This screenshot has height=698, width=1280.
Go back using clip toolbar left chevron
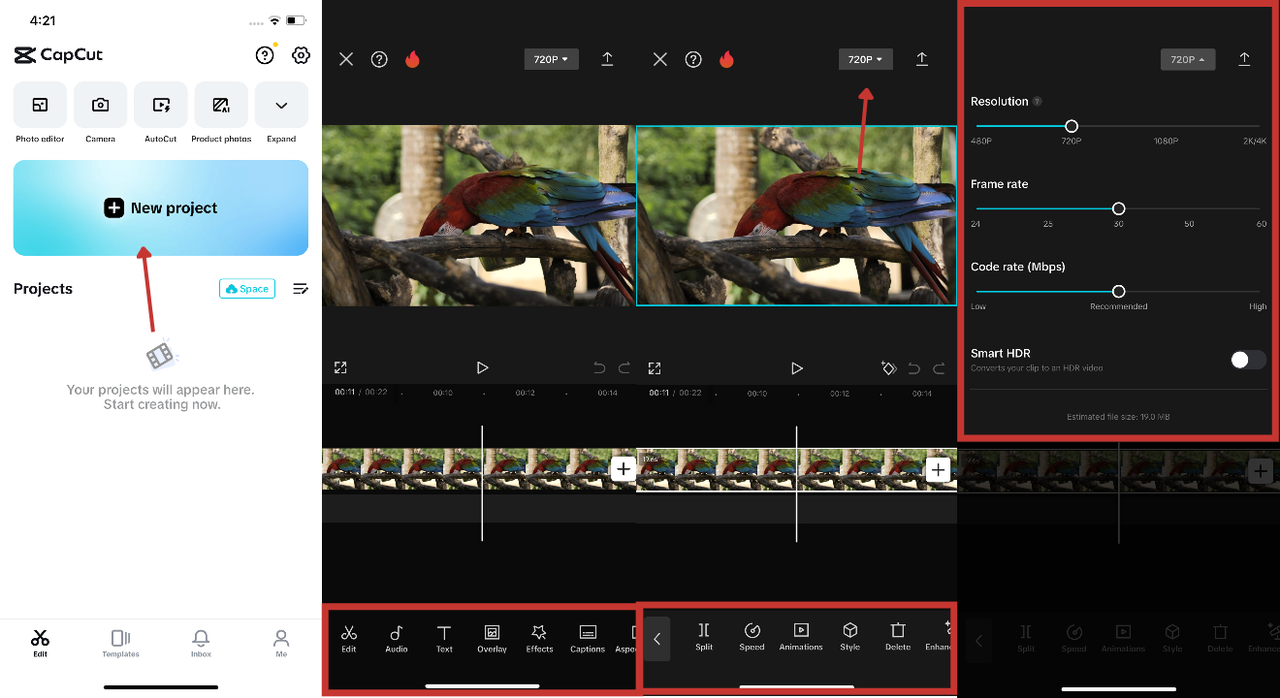coord(657,639)
